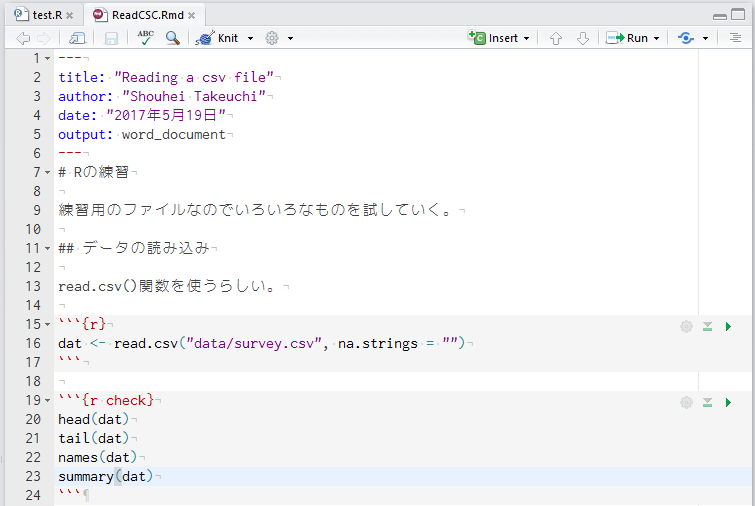Expand the Run dropdown menu
The image size is (755, 506).
coord(656,38)
